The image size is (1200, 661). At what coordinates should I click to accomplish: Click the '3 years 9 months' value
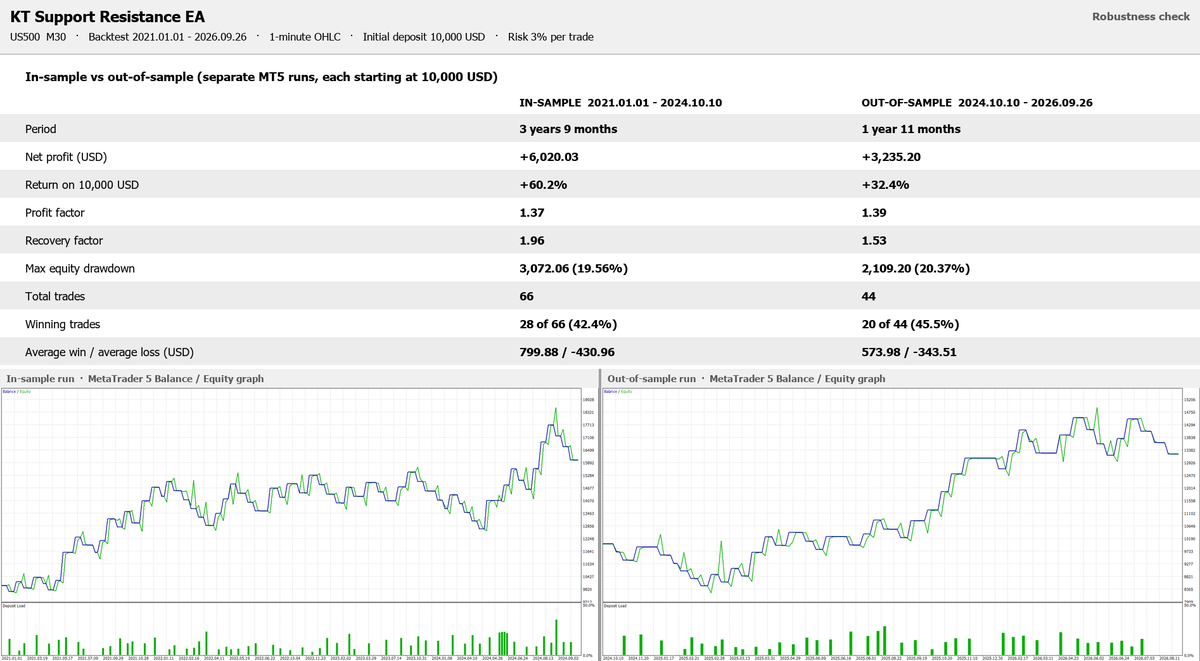coord(568,129)
